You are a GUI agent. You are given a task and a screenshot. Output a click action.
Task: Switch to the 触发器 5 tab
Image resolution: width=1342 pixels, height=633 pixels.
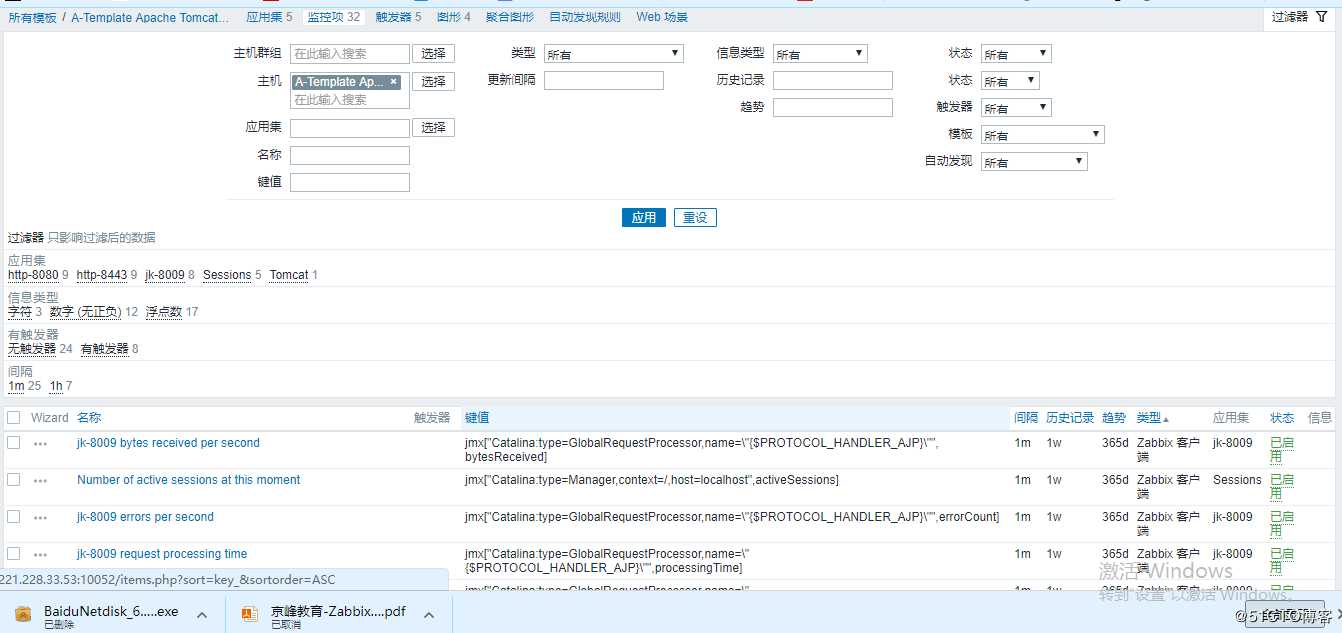398,17
